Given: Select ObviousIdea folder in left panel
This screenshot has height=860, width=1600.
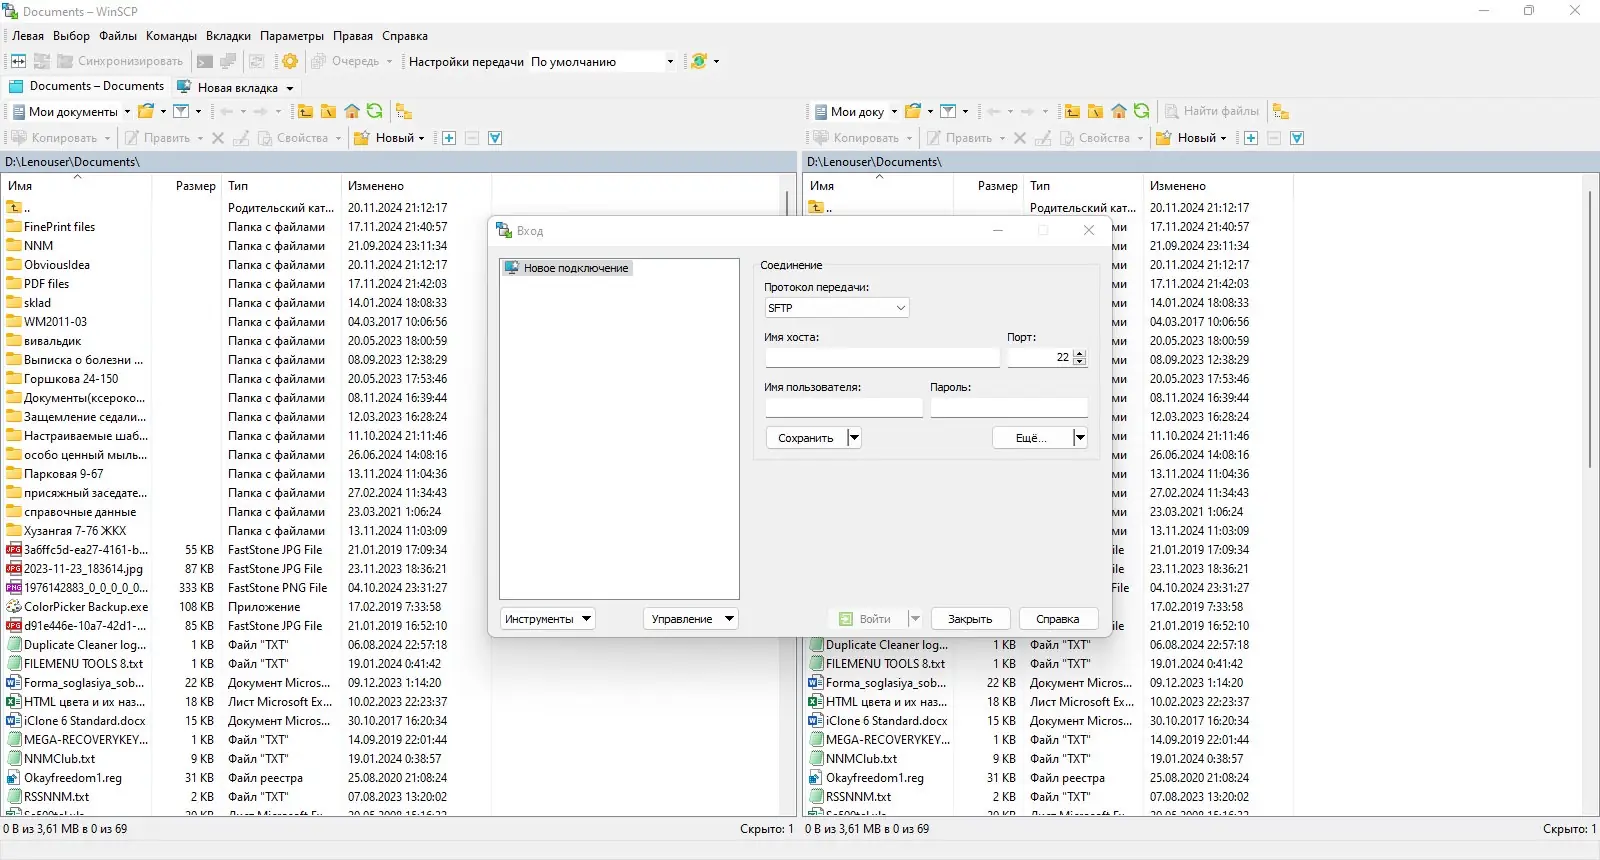Looking at the screenshot, I should [x=57, y=265].
